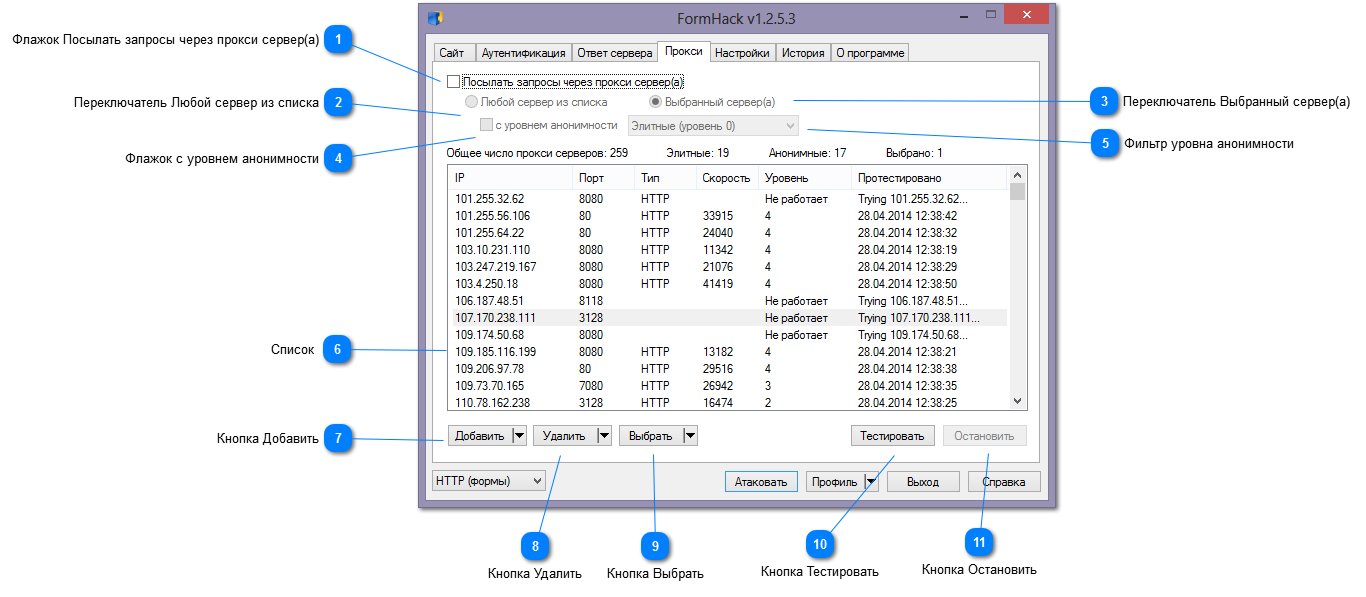Enable sending requests through proxy server checkbox
This screenshot has width=1366, height=597.
454,82
